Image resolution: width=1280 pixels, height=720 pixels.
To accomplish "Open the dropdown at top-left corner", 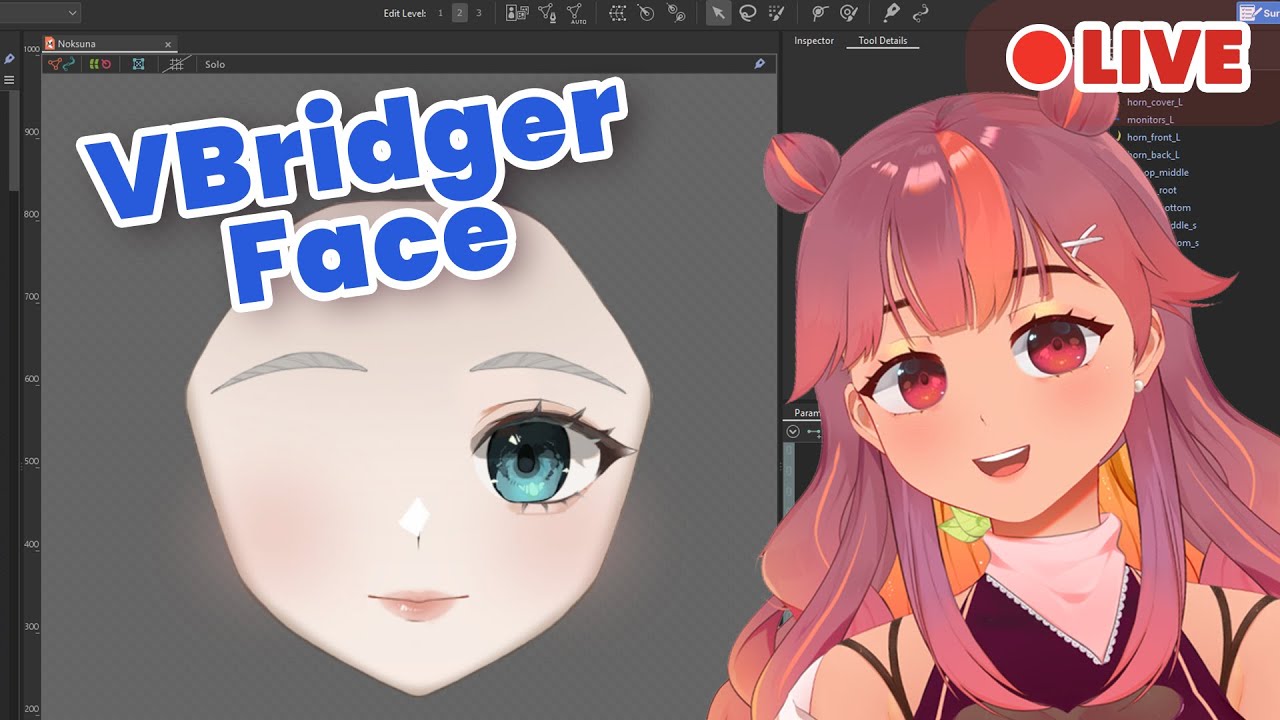I will click(40, 13).
